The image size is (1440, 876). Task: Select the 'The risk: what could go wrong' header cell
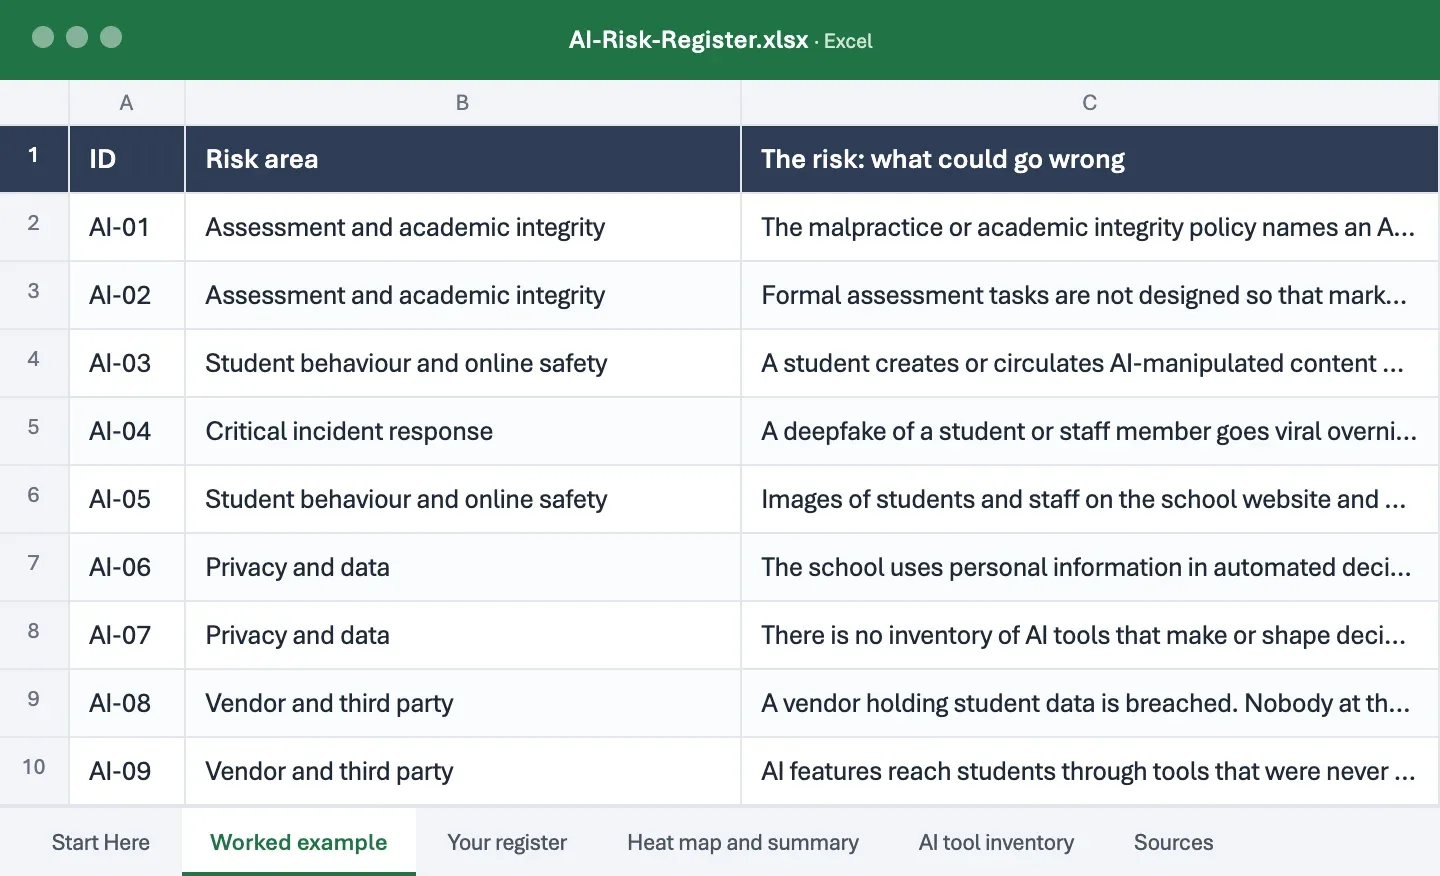[1090, 158]
